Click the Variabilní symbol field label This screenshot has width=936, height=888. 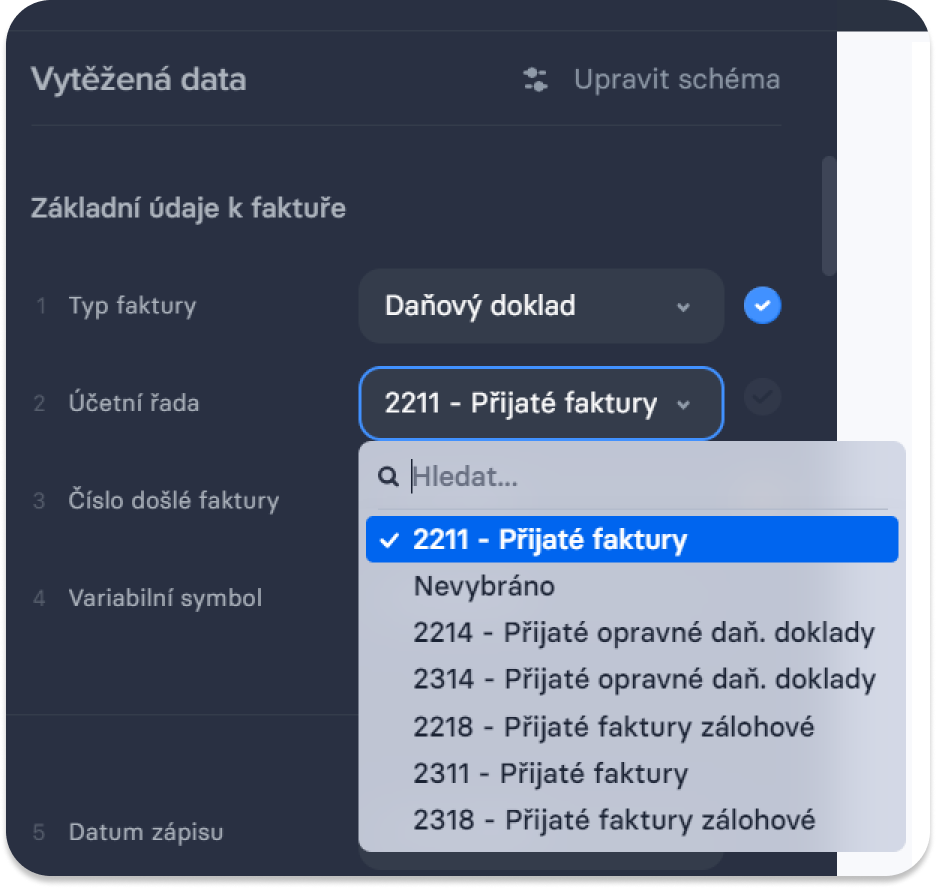[165, 598]
